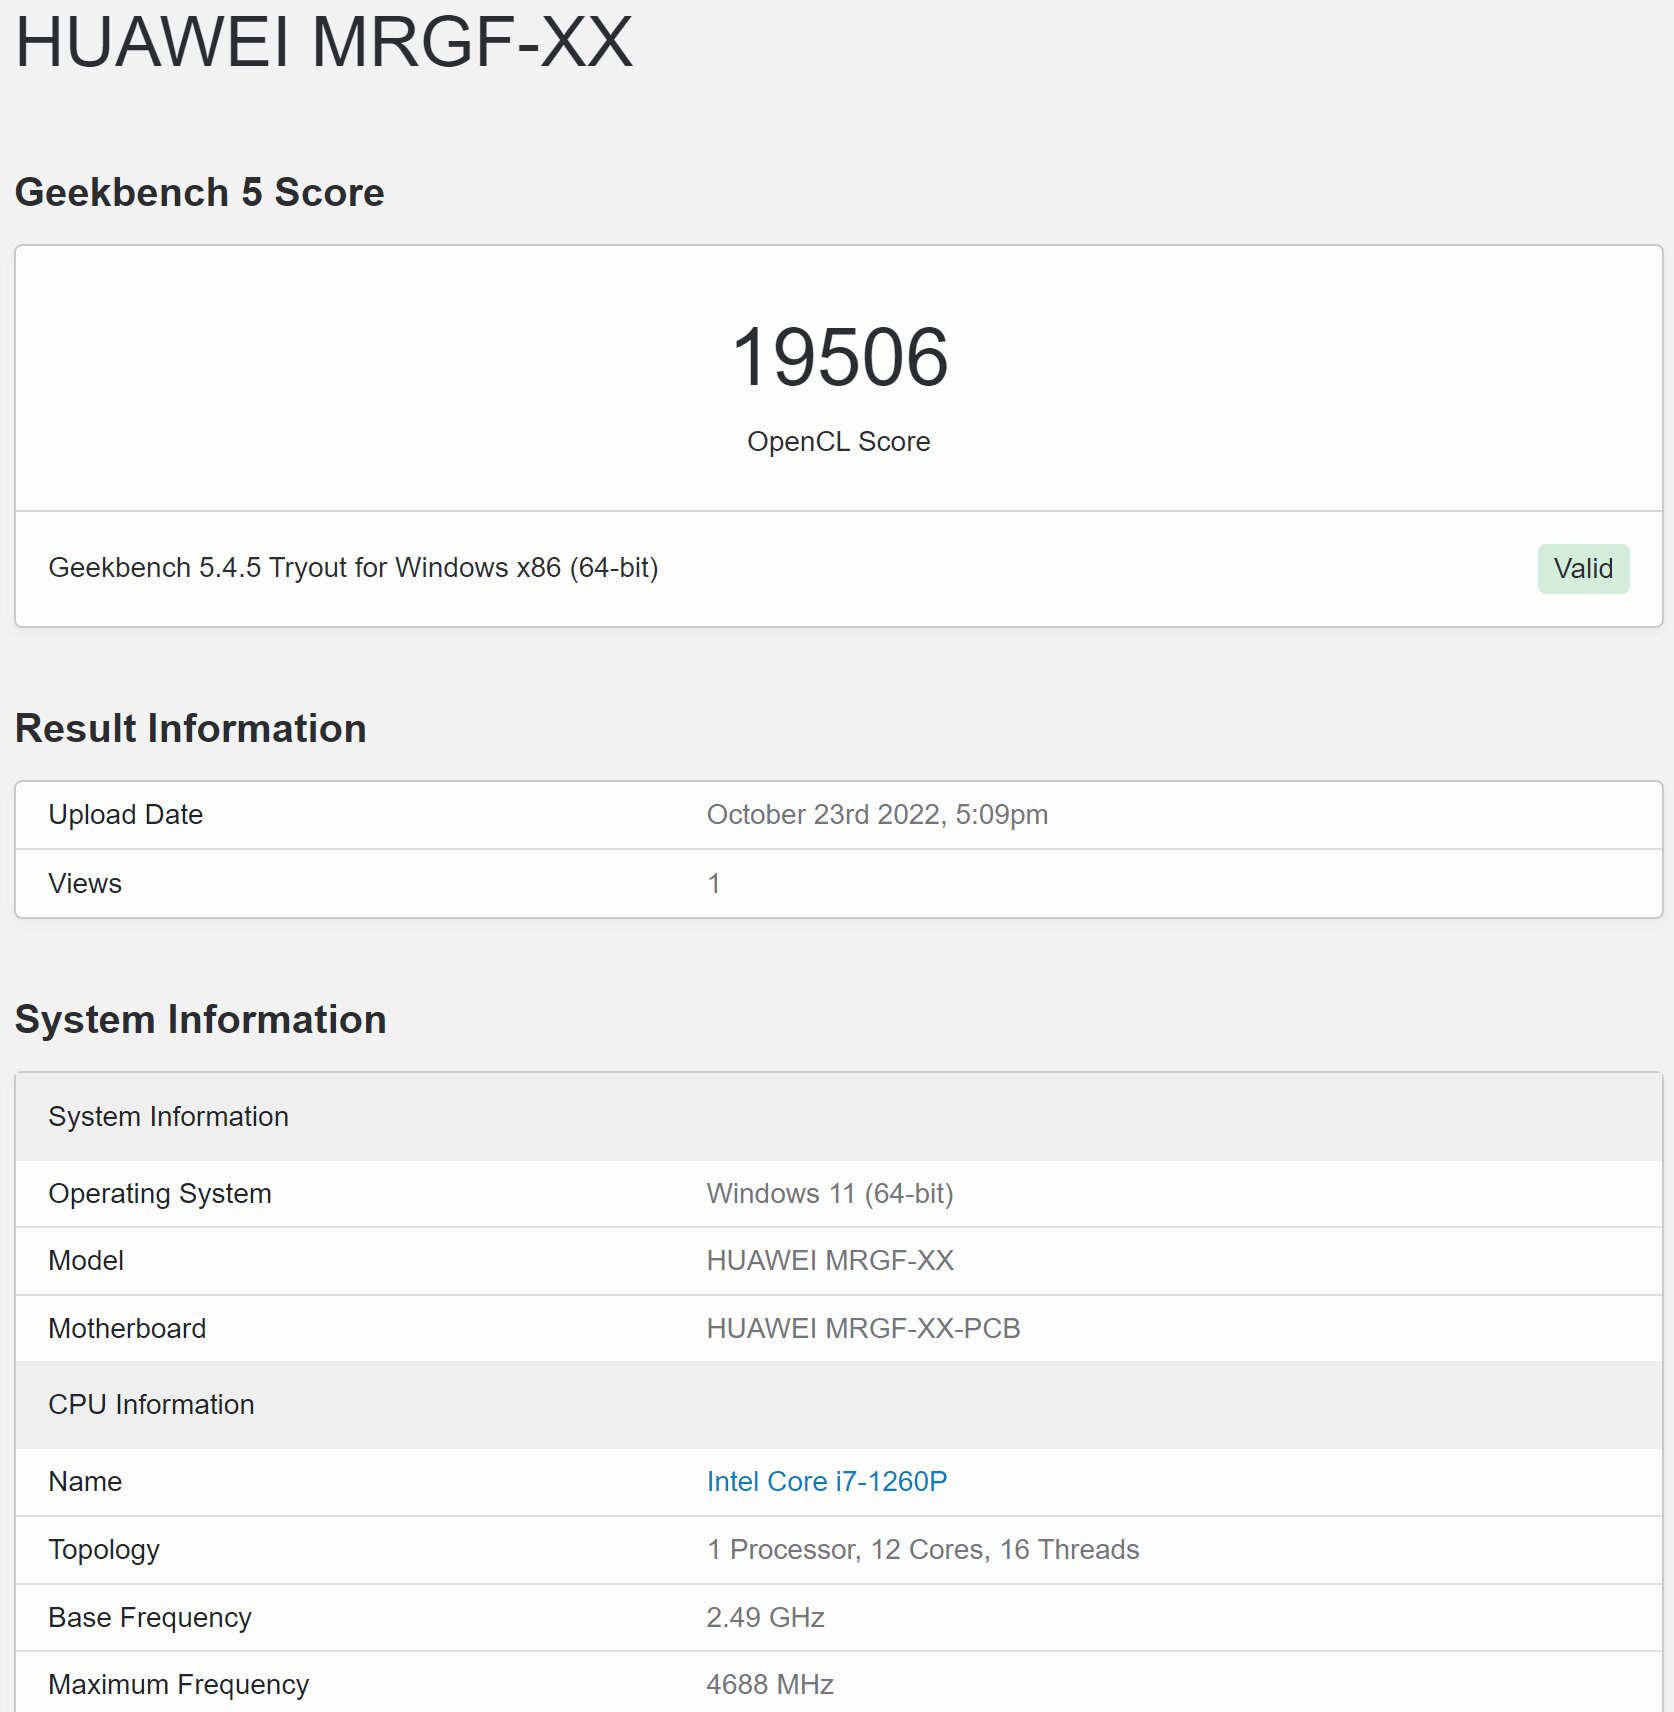
Task: Click the Name row label
Action: [x=85, y=1481]
